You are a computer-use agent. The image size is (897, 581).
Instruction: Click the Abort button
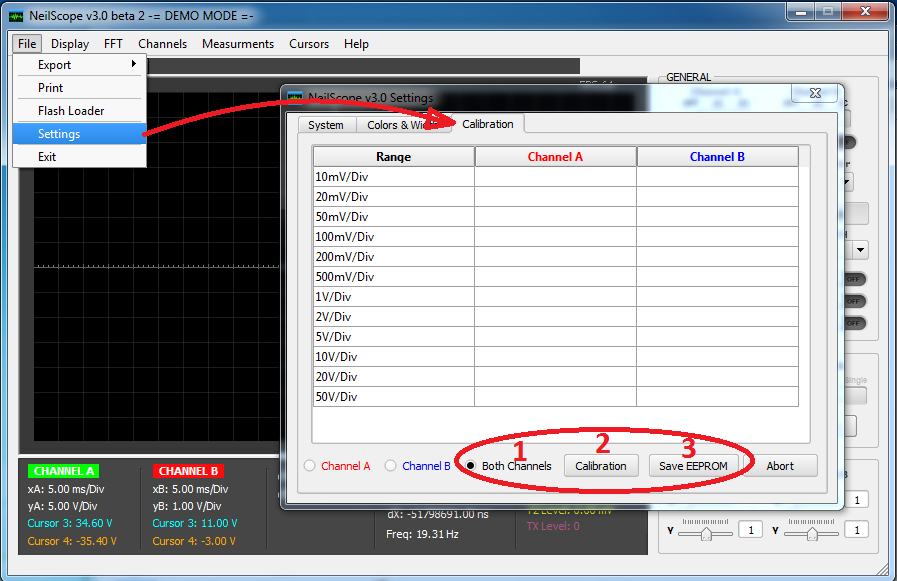coord(780,466)
